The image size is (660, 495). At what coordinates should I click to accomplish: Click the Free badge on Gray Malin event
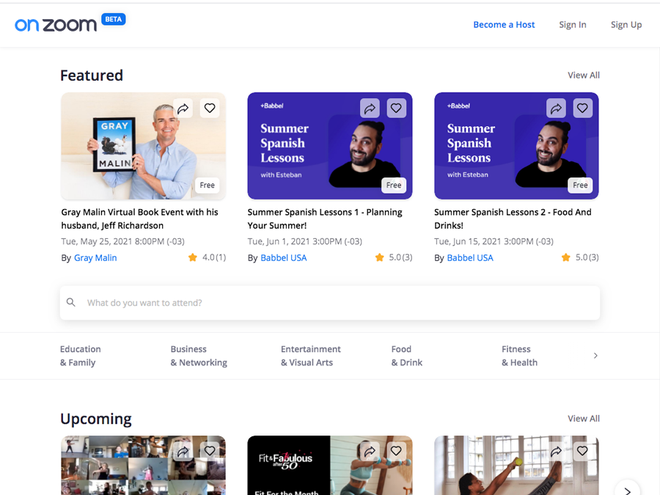click(207, 185)
